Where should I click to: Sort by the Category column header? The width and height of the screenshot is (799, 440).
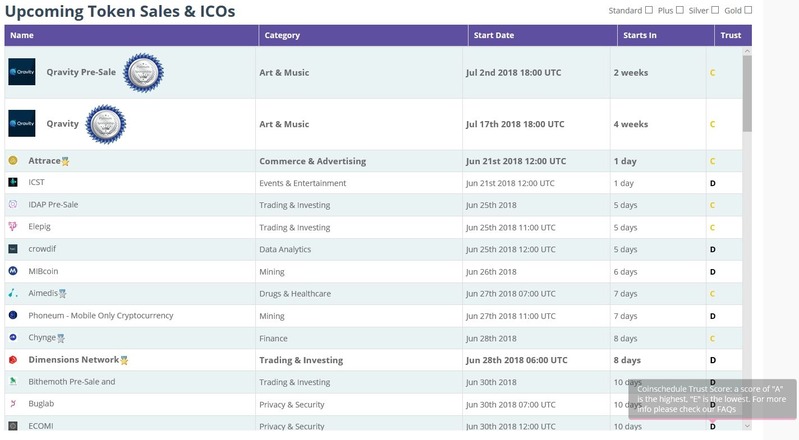(x=282, y=35)
